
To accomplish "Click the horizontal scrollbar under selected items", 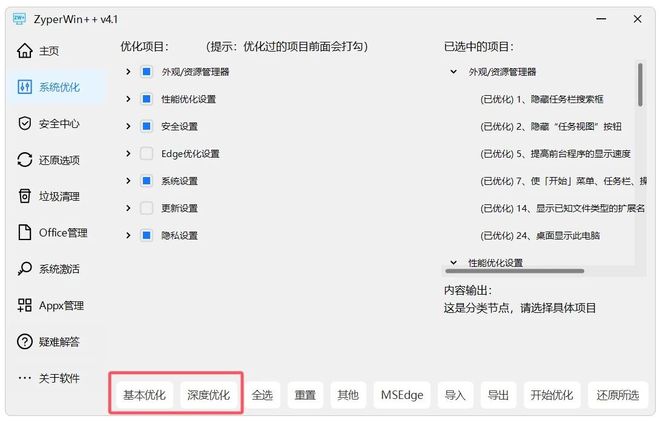I will coord(515,271).
